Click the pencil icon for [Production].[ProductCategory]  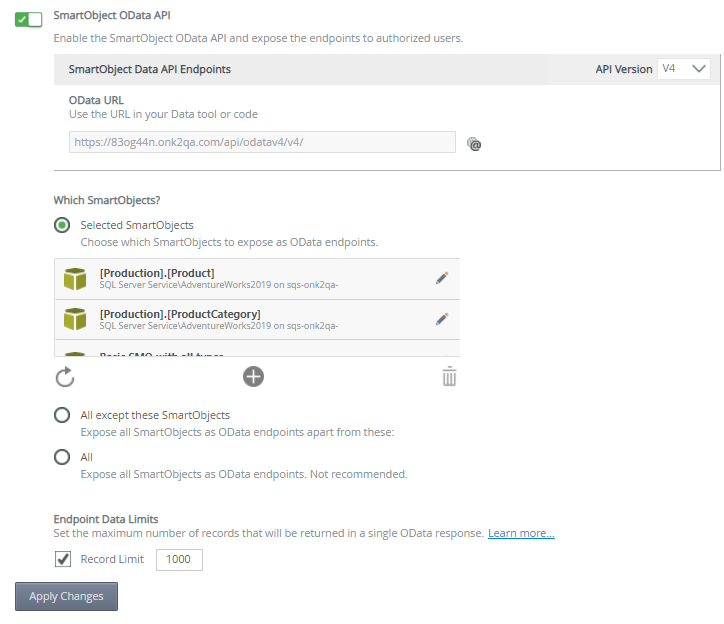coord(442,319)
